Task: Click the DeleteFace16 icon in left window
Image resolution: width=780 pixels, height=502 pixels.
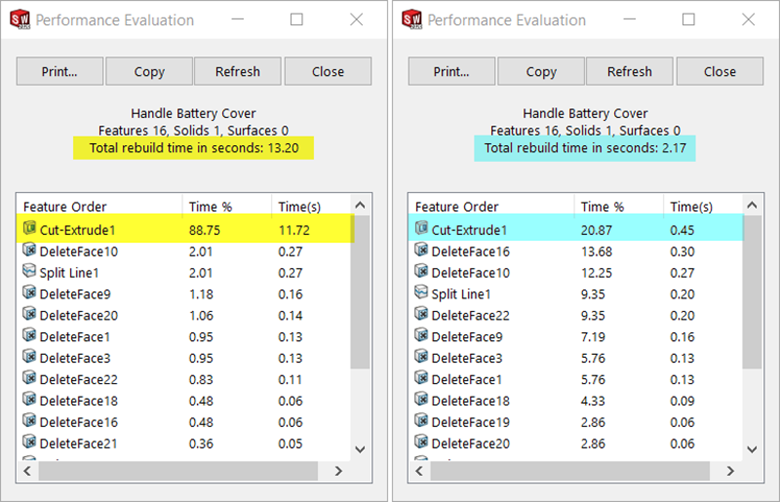Action: coord(30,420)
